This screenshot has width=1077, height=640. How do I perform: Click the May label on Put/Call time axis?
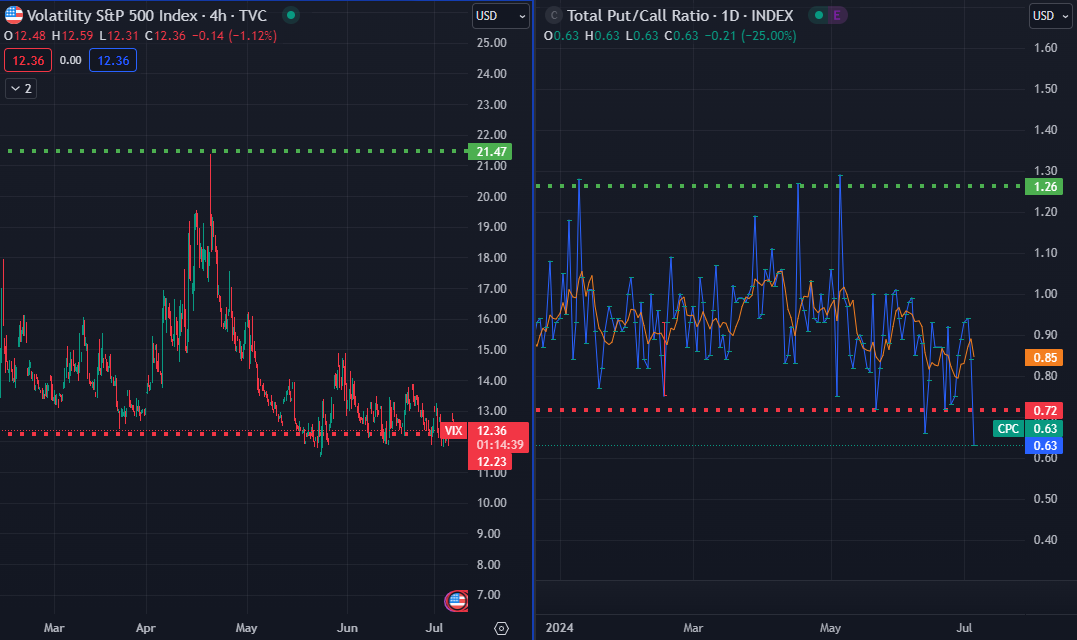click(830, 628)
